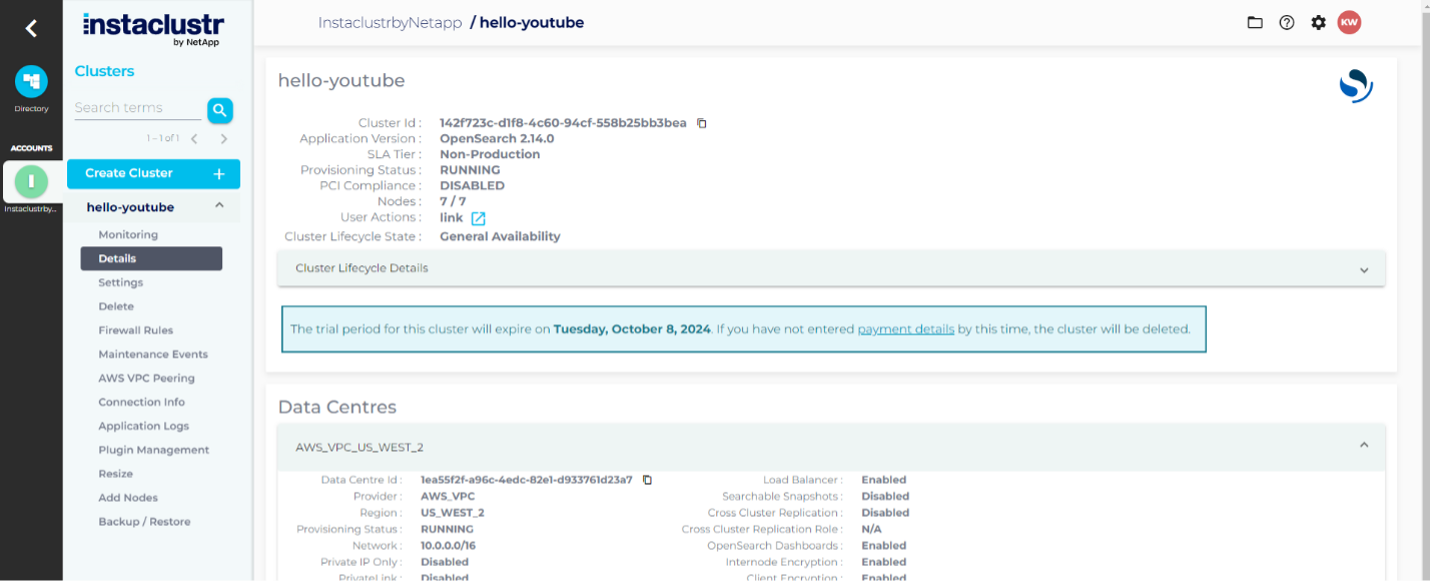Open Firewall Rules

pyautogui.click(x=136, y=331)
